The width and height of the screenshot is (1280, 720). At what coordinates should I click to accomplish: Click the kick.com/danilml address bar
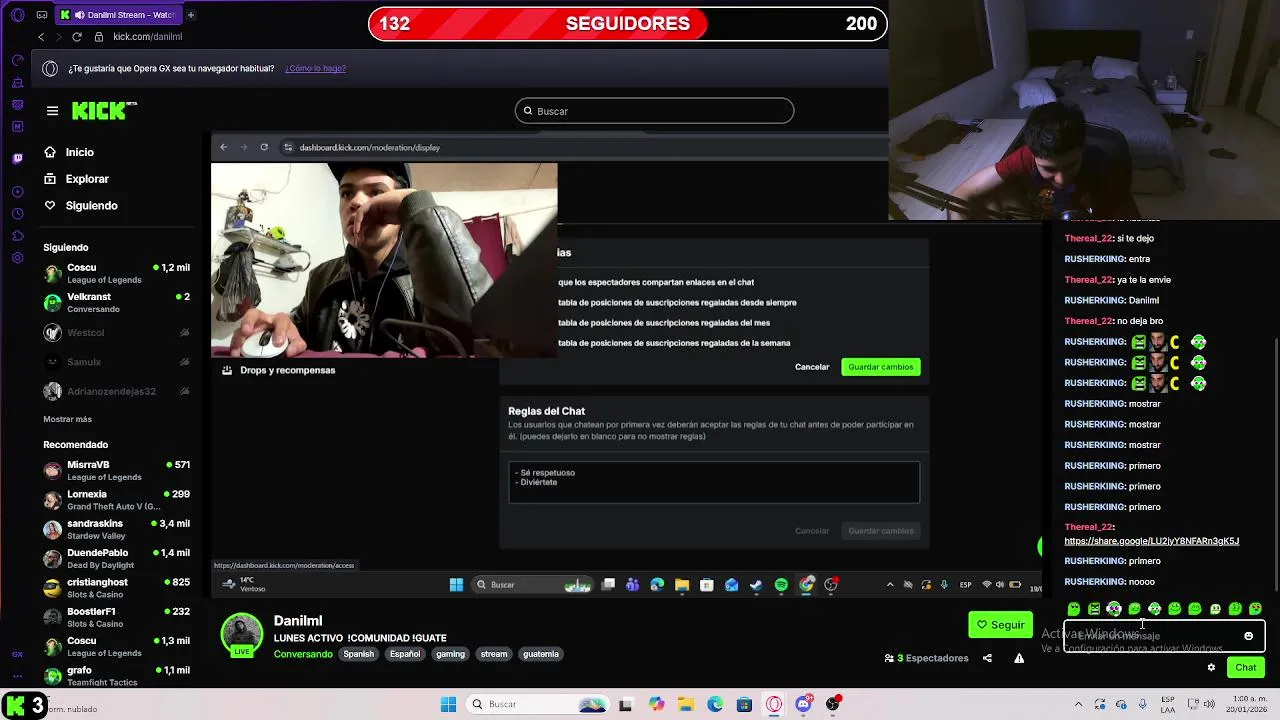pyautogui.click(x=147, y=37)
